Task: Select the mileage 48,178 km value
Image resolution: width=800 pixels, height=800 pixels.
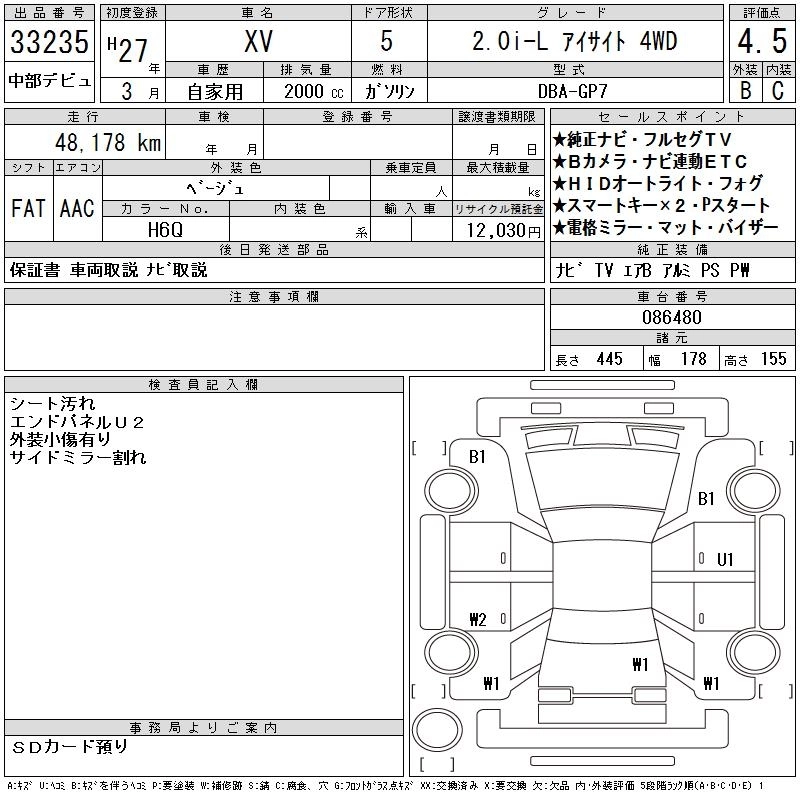Action: click(x=110, y=143)
